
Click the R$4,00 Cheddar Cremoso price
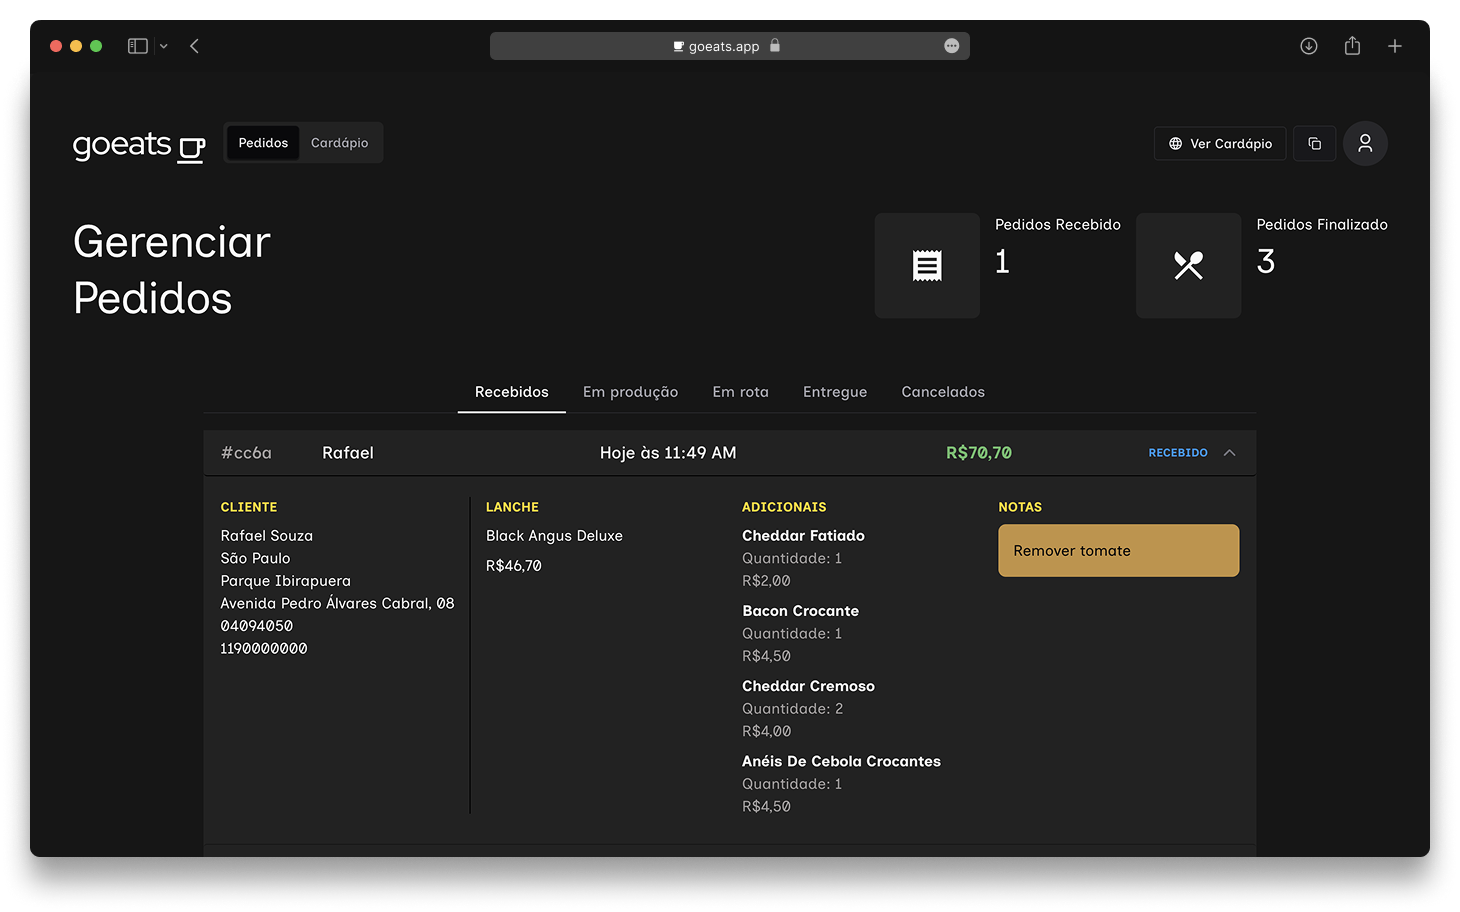(x=766, y=731)
